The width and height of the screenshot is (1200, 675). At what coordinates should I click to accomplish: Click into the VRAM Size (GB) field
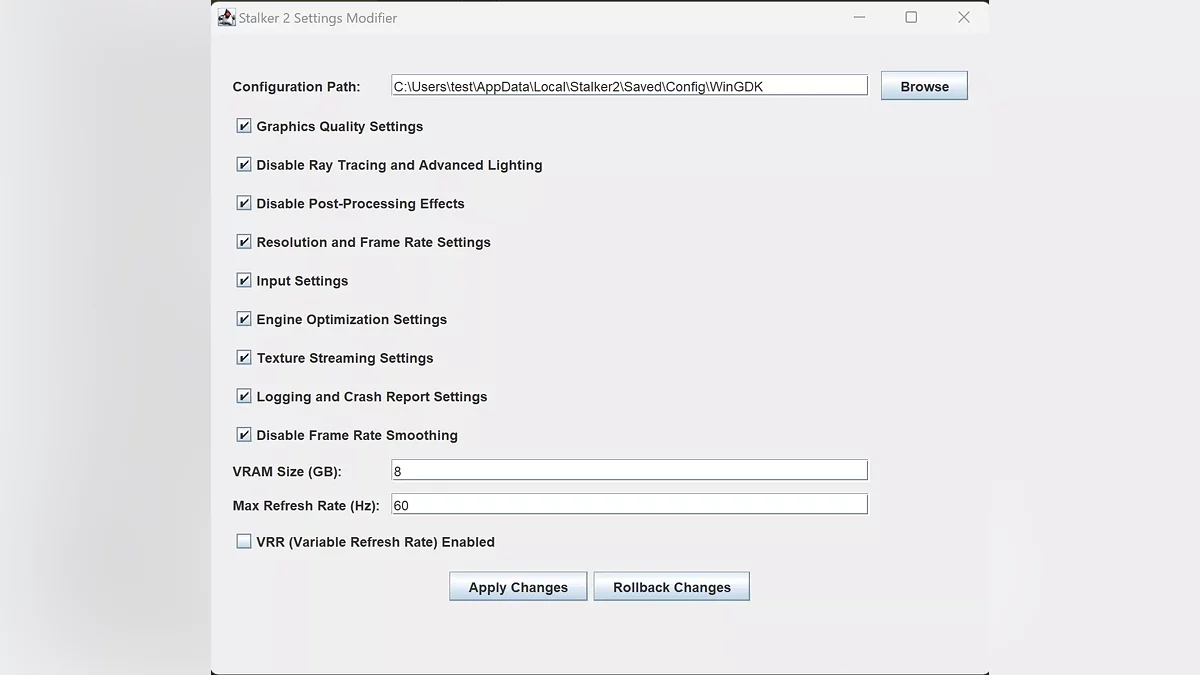pyautogui.click(x=629, y=471)
